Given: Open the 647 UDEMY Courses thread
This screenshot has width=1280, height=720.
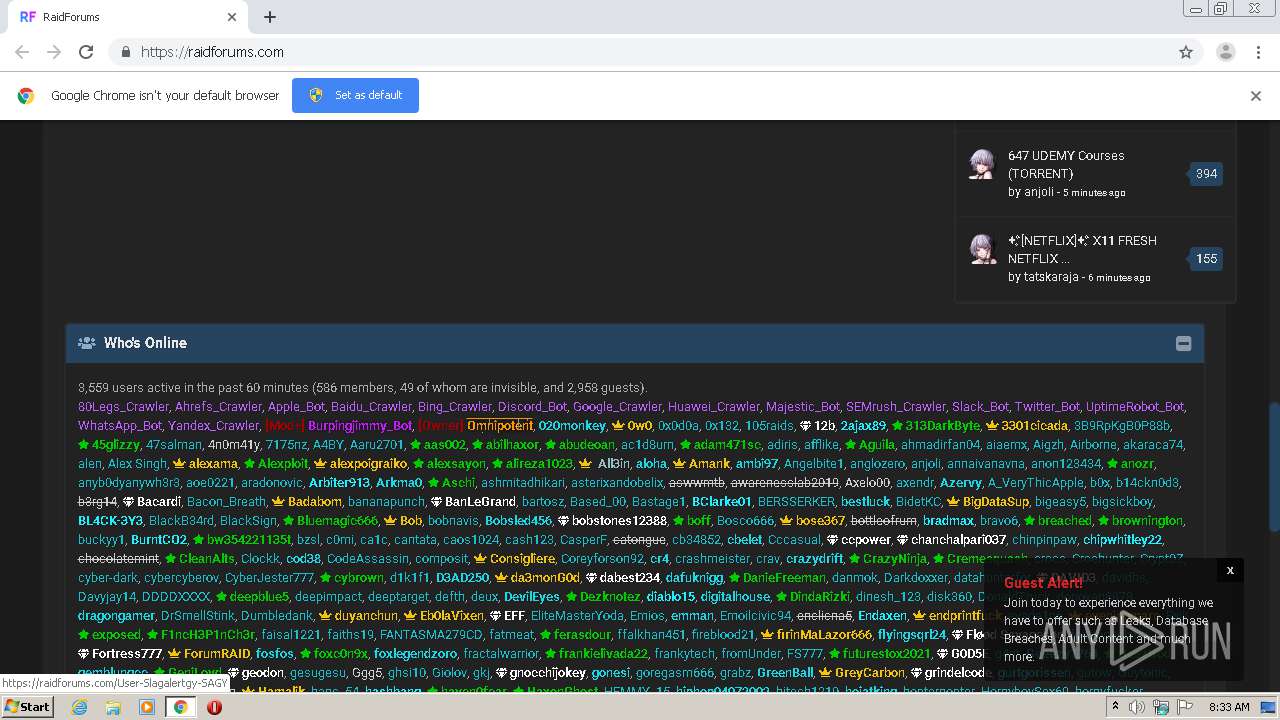Looking at the screenshot, I should [1066, 164].
